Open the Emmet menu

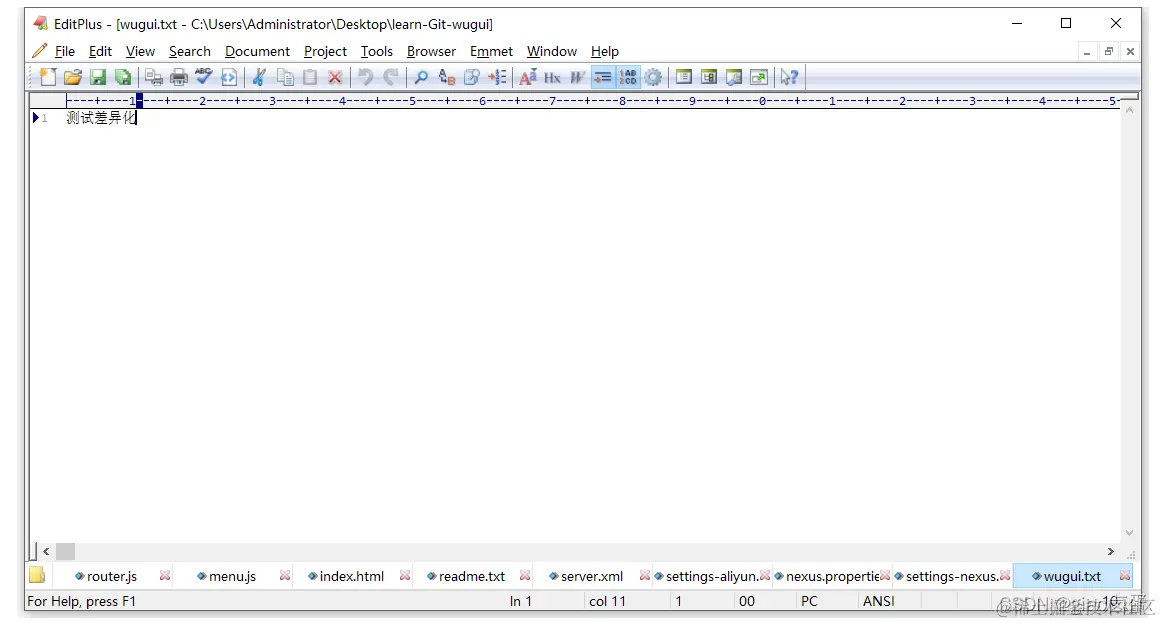[491, 51]
